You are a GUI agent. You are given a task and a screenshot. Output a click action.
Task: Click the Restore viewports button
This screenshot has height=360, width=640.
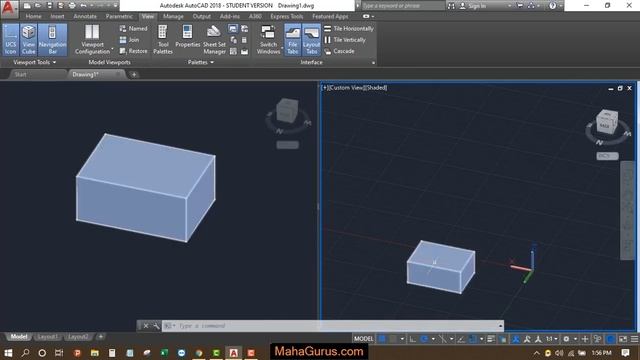click(133, 51)
